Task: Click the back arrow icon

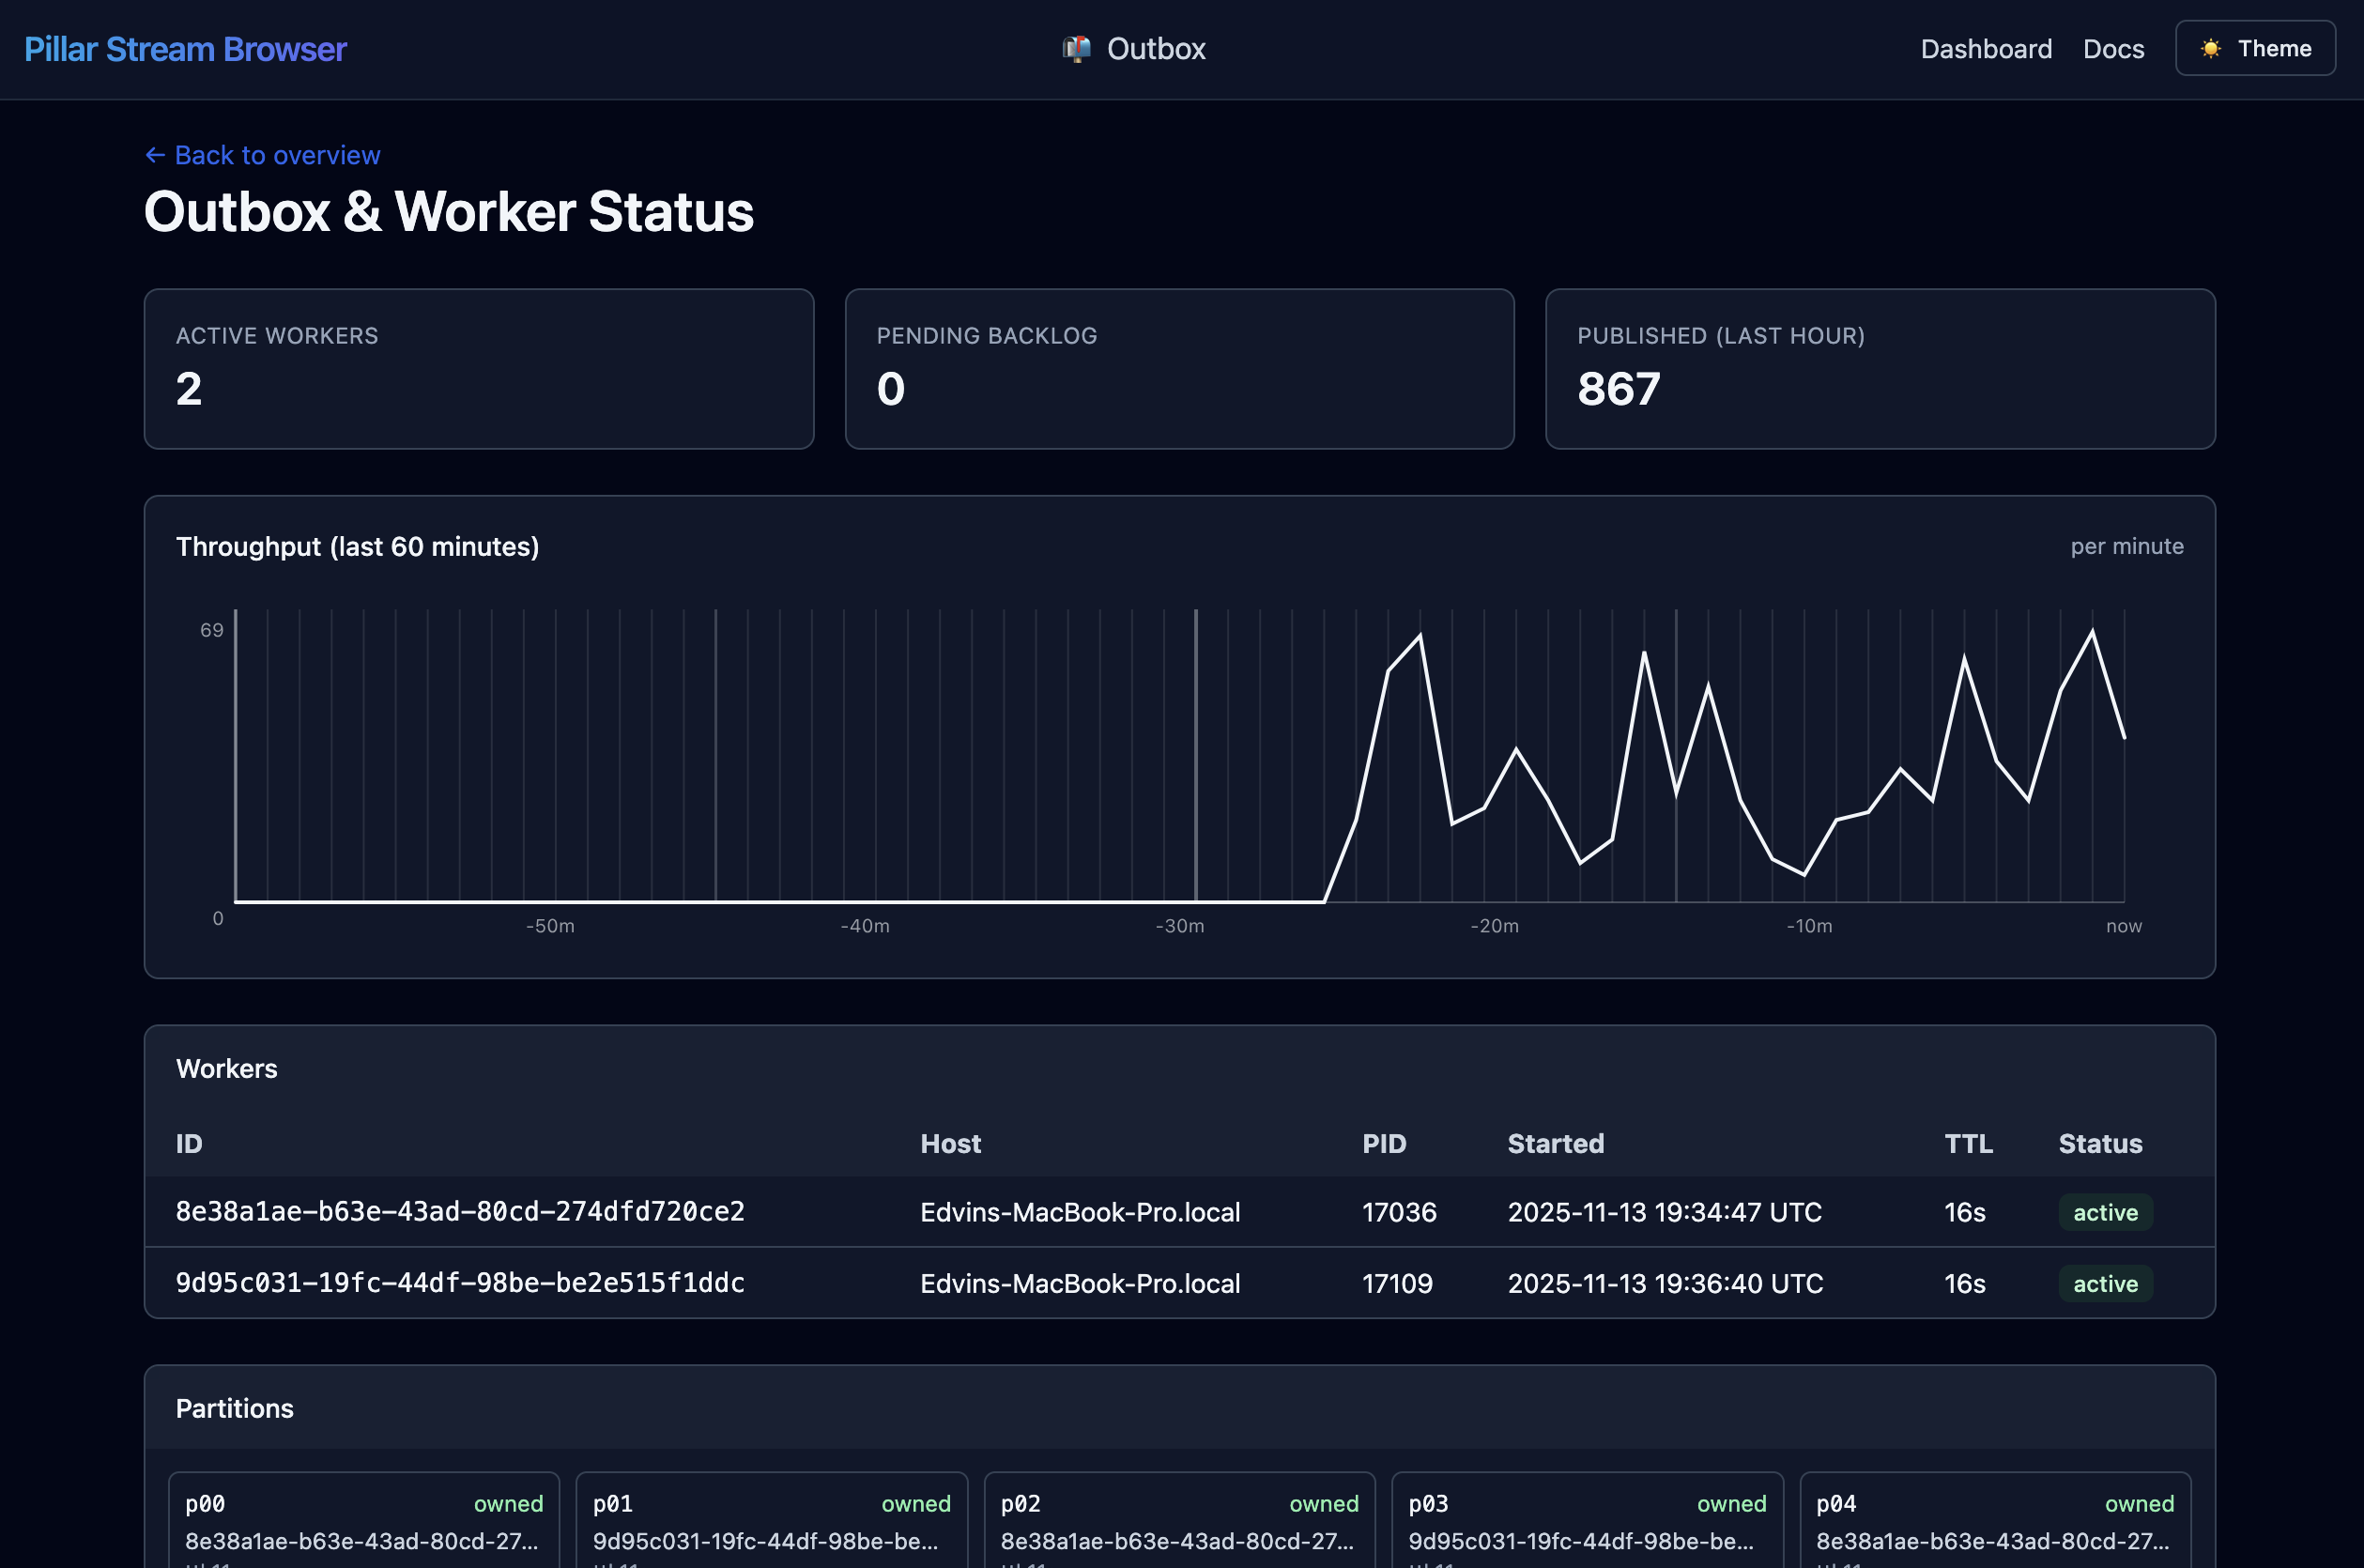Action: 155,155
